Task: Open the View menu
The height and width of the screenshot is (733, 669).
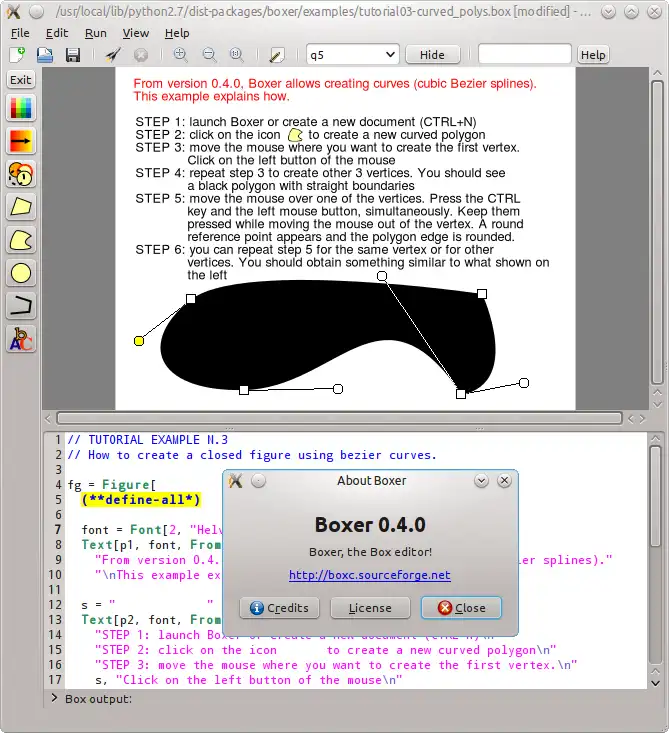Action: click(136, 33)
